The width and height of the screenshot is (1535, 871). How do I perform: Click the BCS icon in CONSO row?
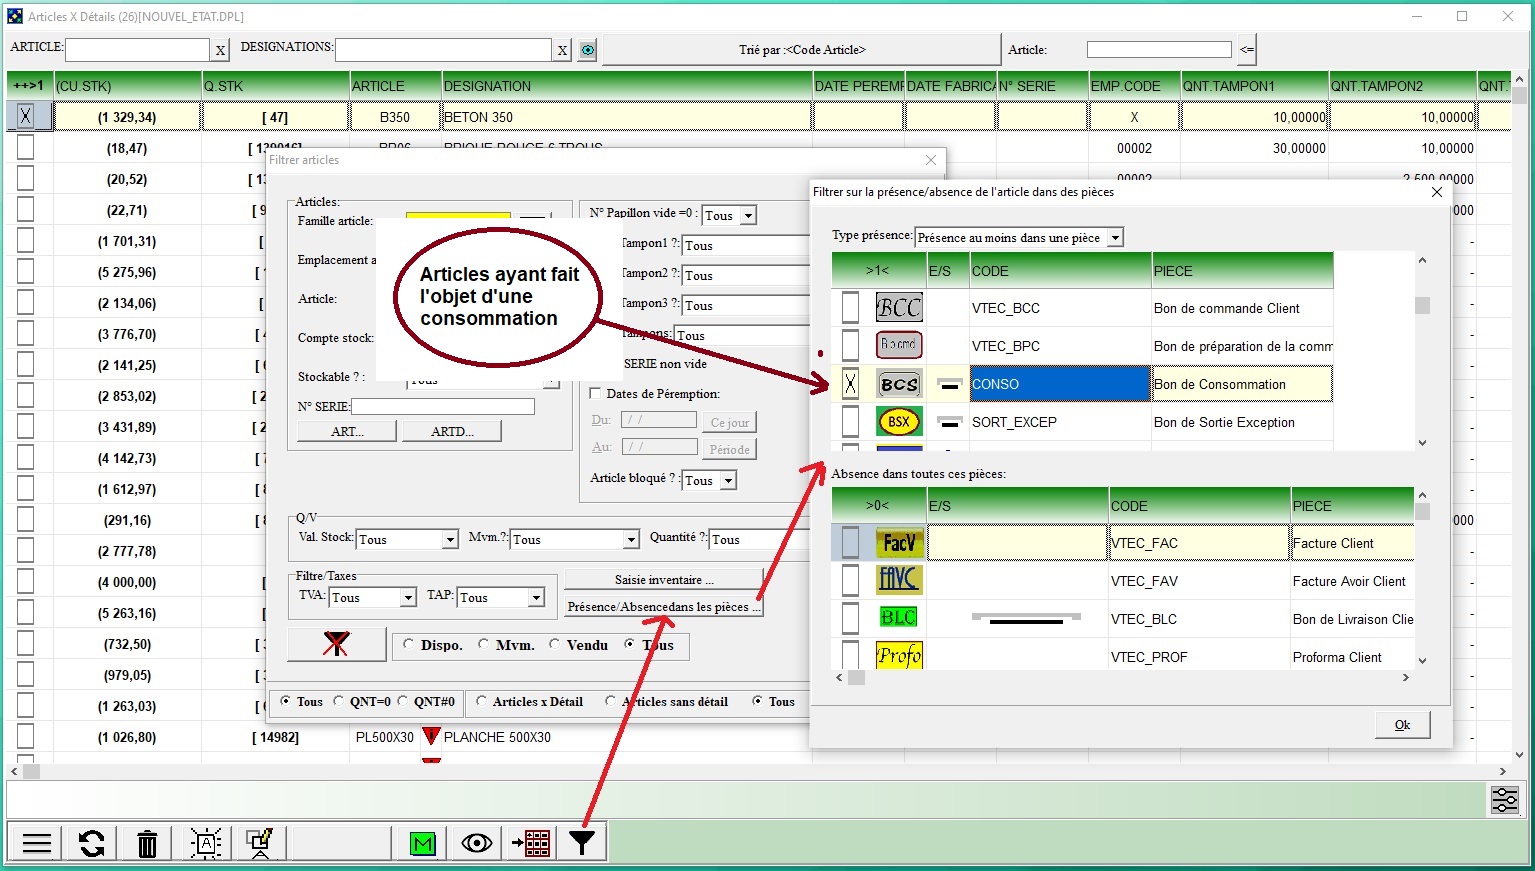pos(899,383)
